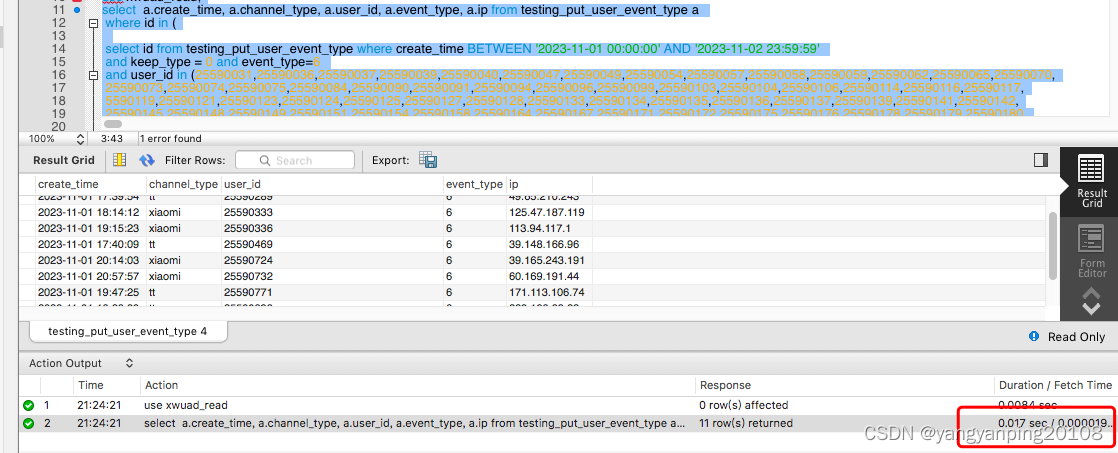Click the green success icon for action 1
This screenshot has width=1118, height=453.
point(29,405)
